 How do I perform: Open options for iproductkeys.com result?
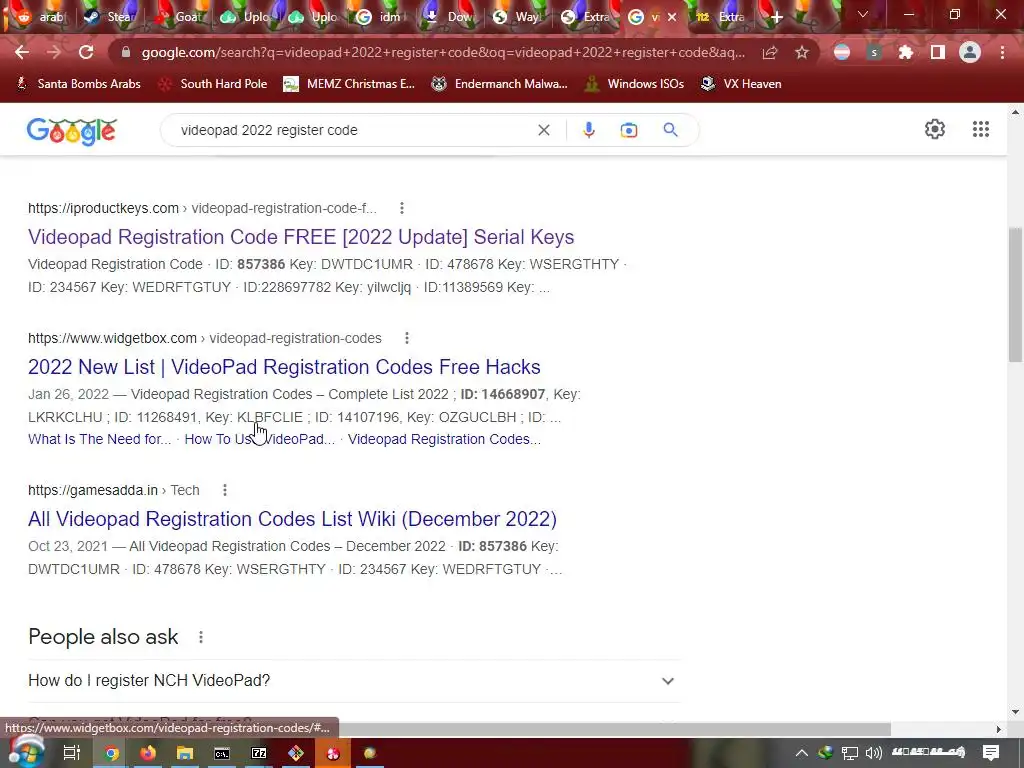(x=402, y=208)
